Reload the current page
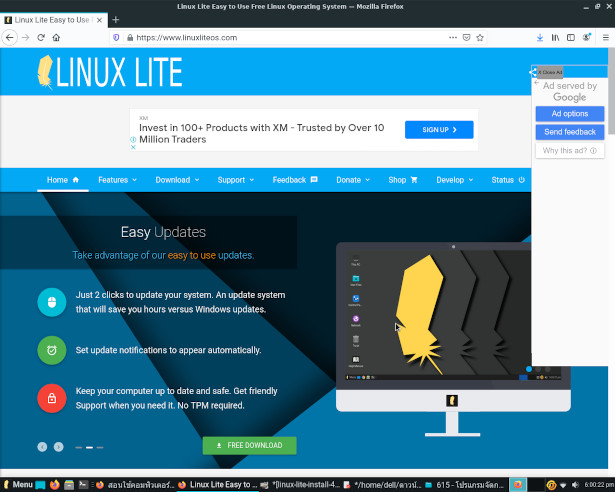 (x=41, y=38)
